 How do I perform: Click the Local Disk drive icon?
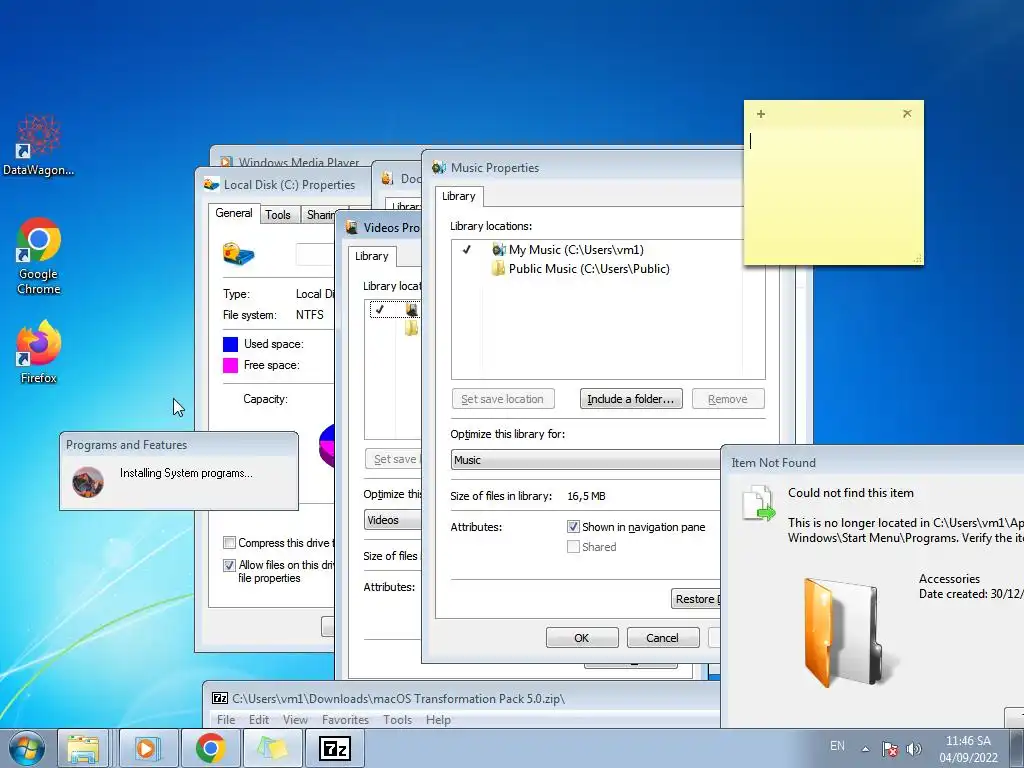coord(238,254)
